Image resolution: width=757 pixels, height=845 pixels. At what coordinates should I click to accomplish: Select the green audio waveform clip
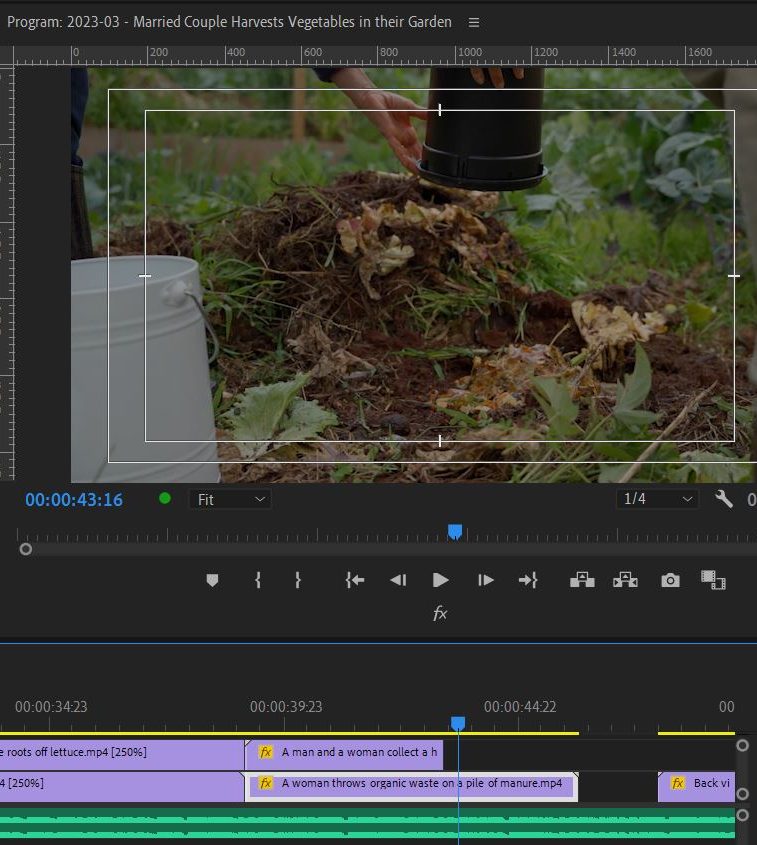[367, 825]
